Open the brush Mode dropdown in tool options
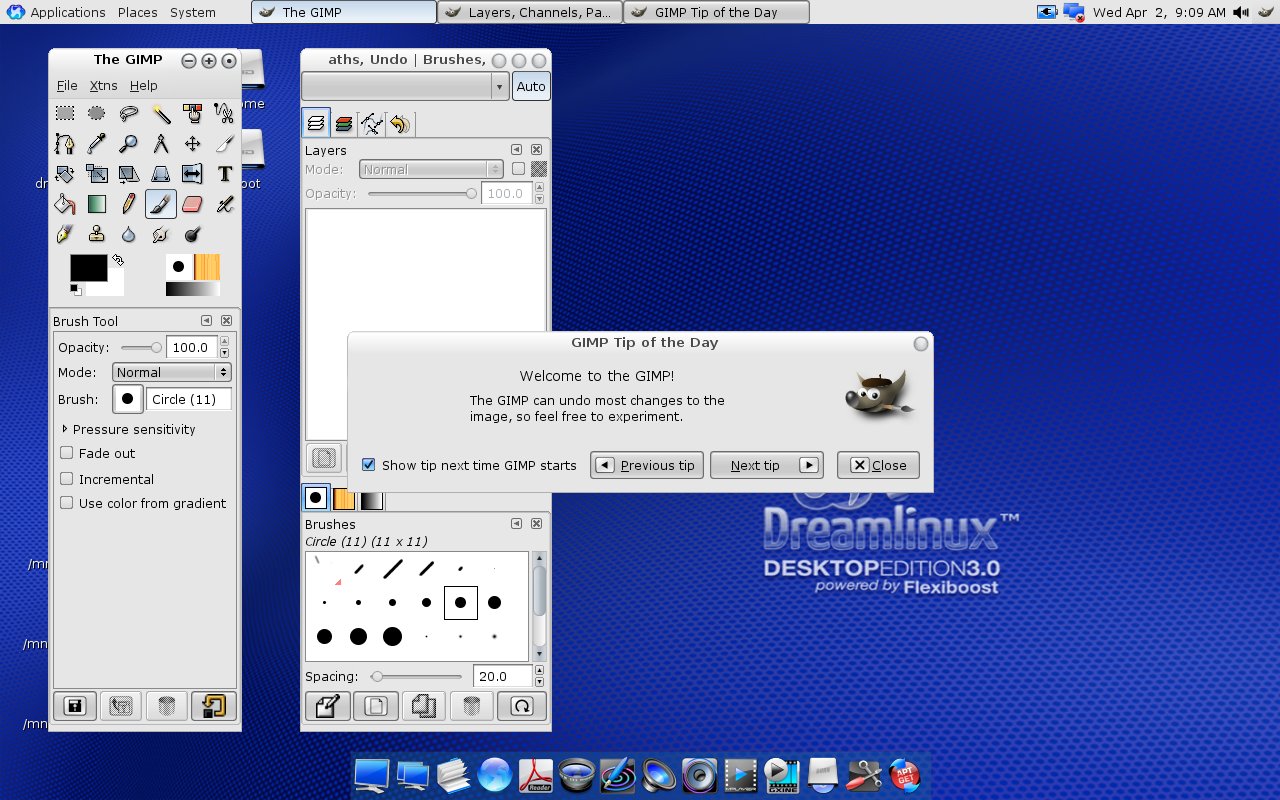Viewport: 1280px width, 800px height. pyautogui.click(x=171, y=372)
